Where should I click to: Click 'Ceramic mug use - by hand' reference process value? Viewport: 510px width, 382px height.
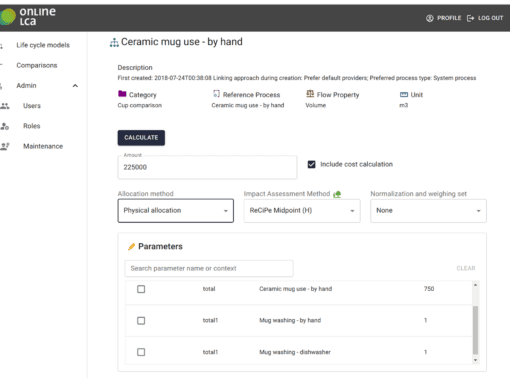click(248, 105)
